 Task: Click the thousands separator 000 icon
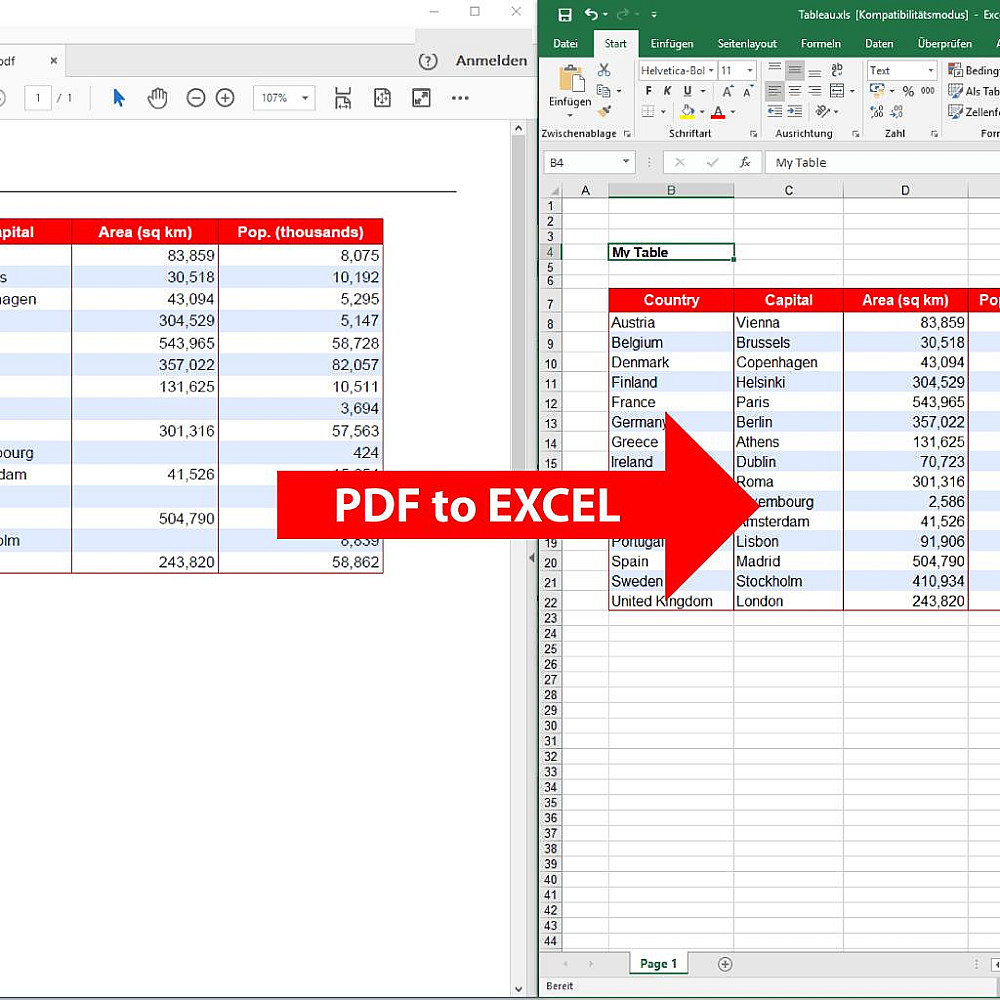928,91
